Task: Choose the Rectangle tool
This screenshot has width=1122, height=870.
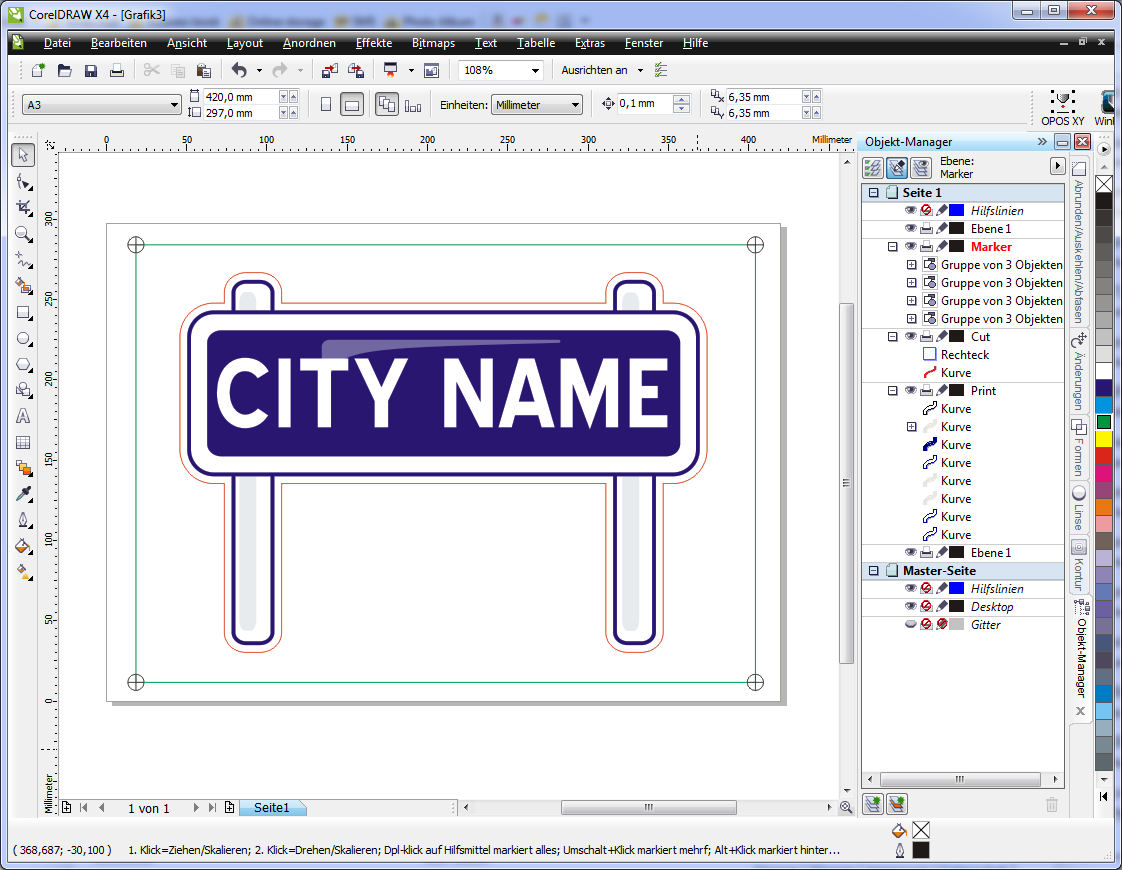Action: point(24,312)
